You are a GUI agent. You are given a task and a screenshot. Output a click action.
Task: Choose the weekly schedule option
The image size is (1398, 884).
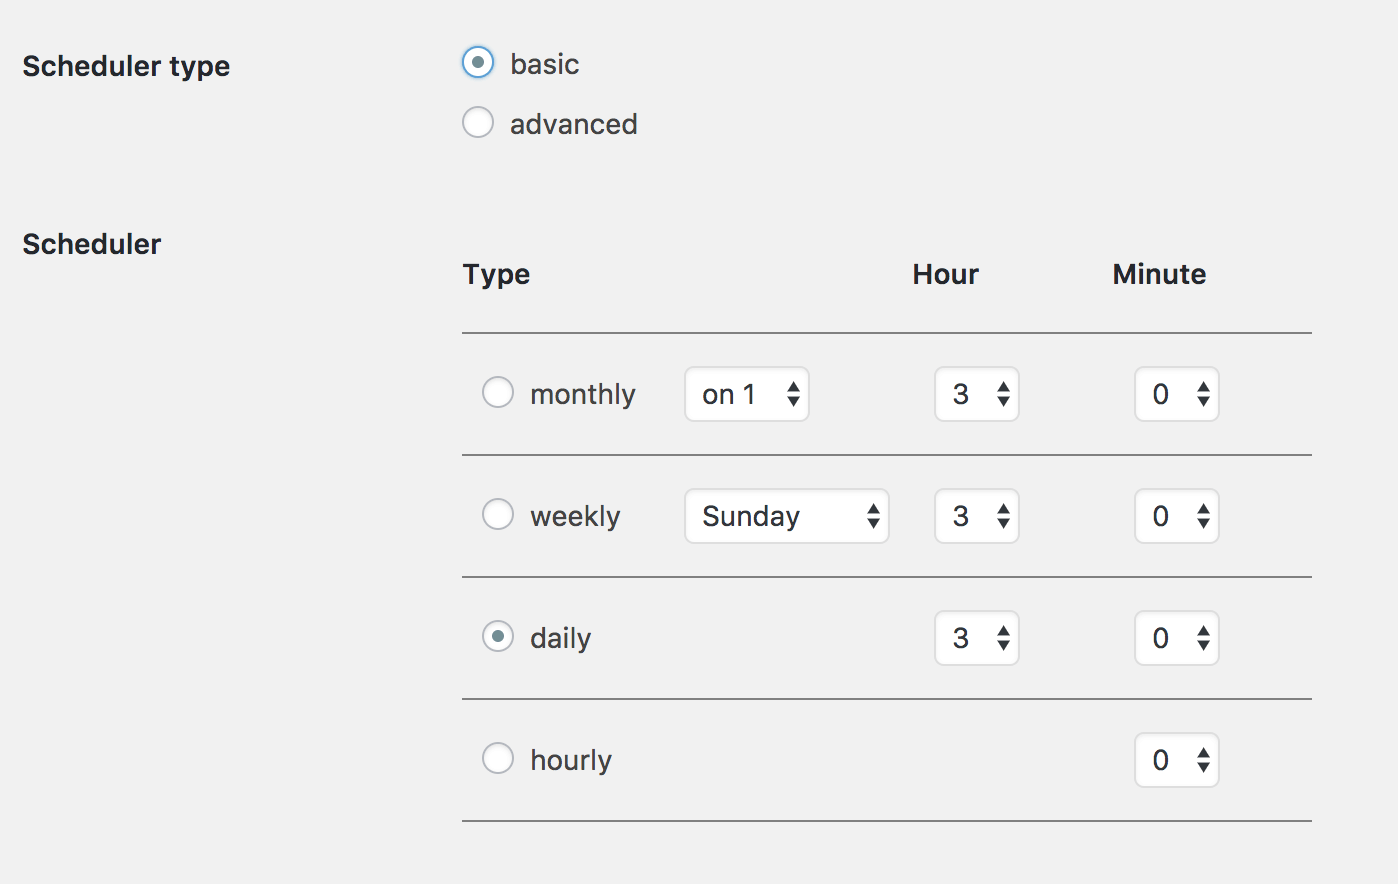(498, 514)
